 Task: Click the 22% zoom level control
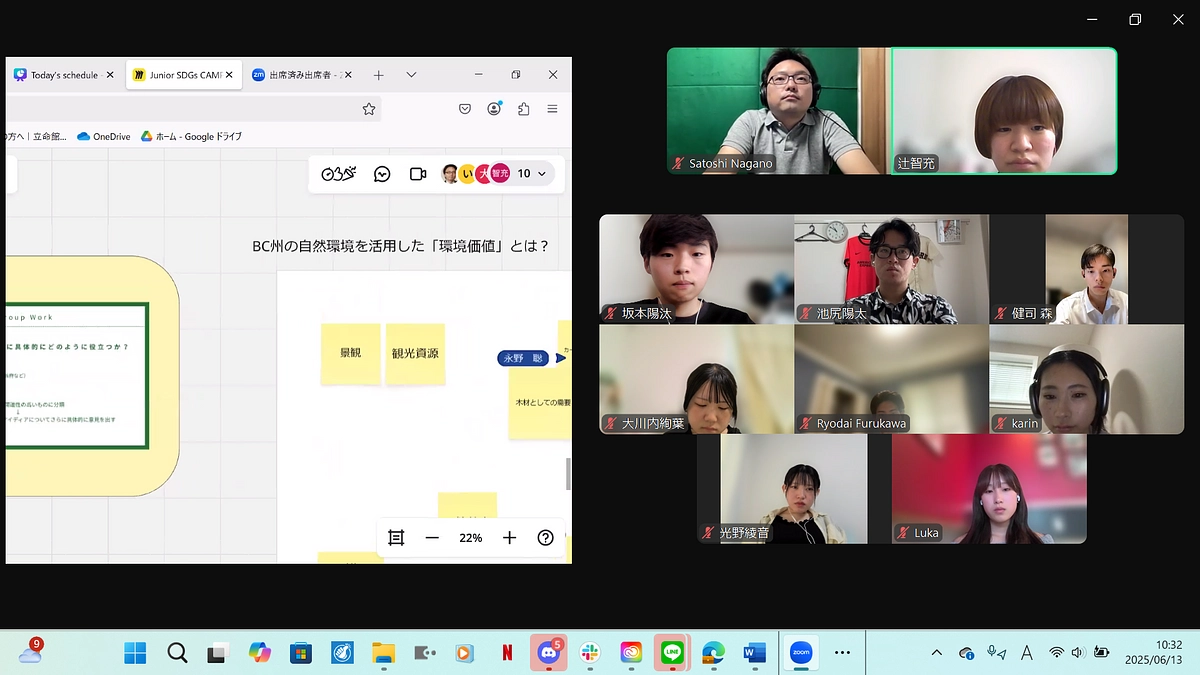(x=469, y=537)
